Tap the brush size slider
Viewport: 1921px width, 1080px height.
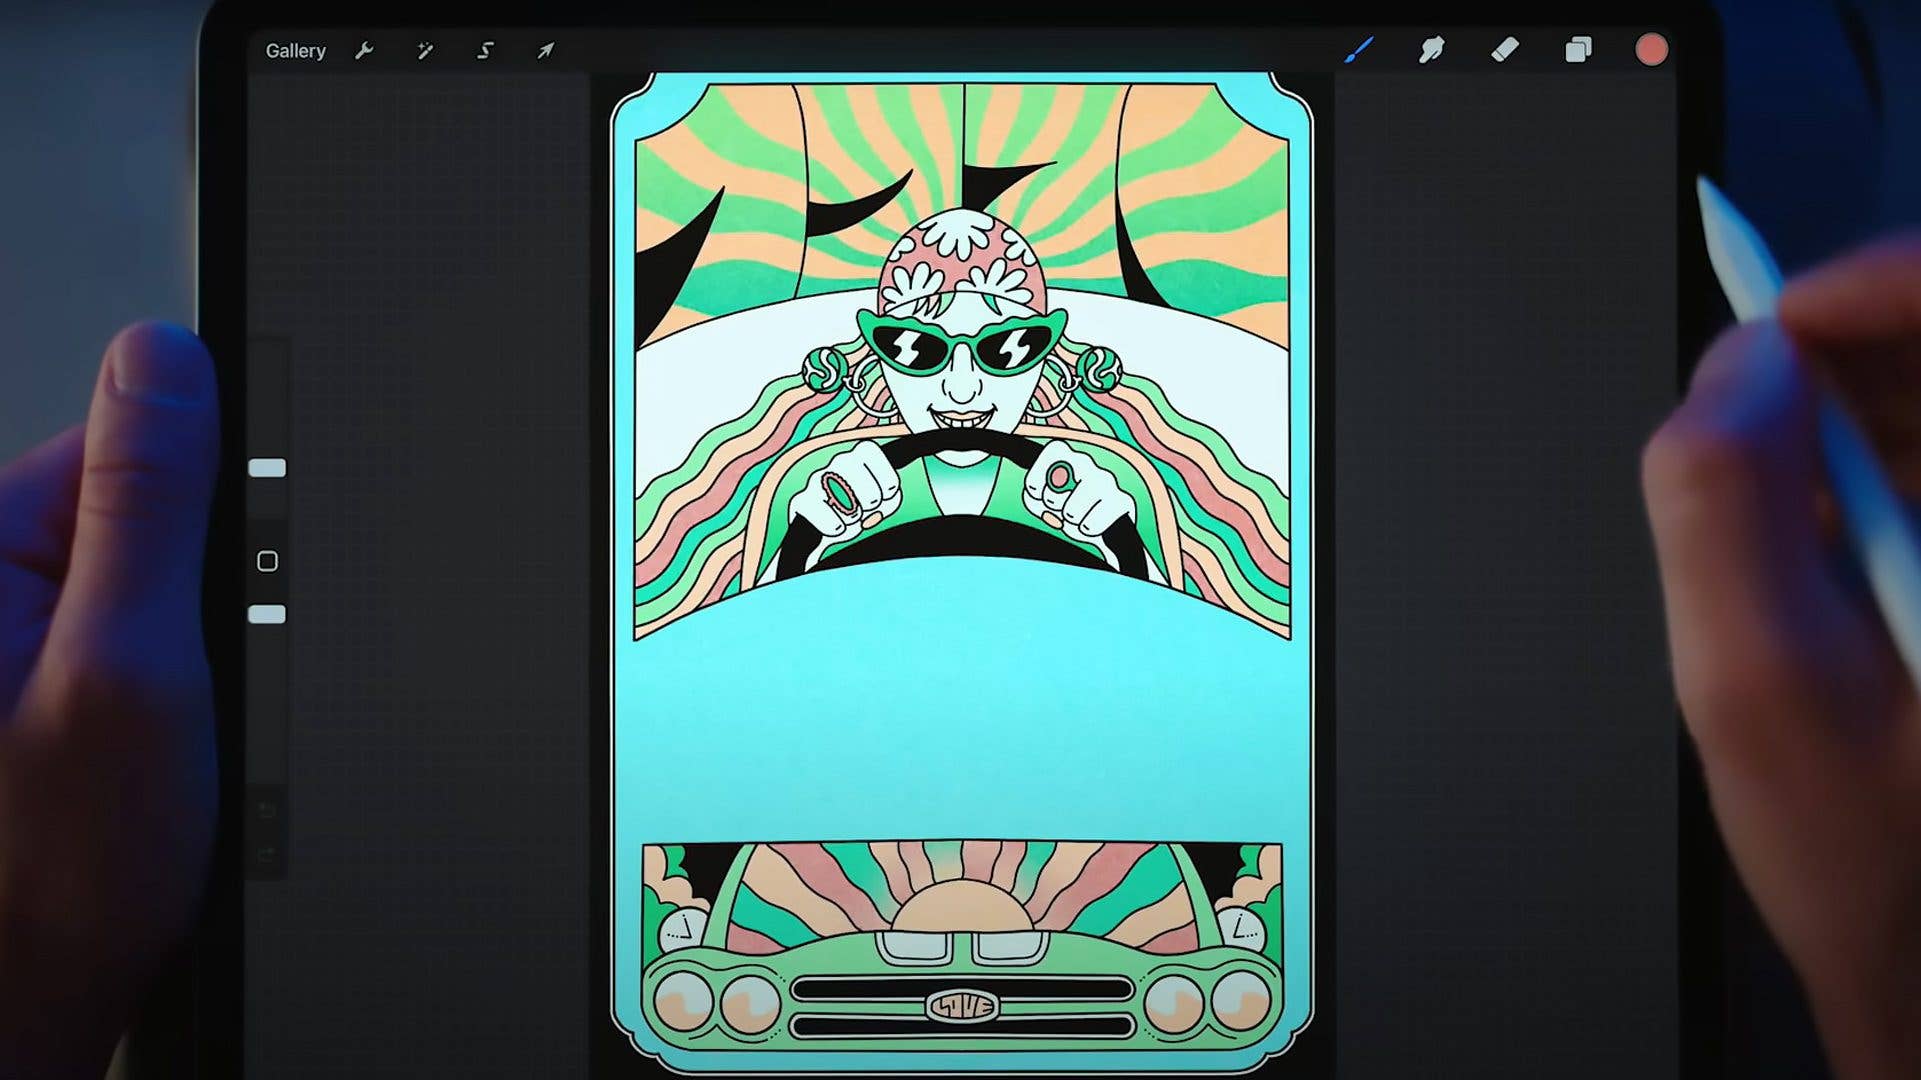268,467
